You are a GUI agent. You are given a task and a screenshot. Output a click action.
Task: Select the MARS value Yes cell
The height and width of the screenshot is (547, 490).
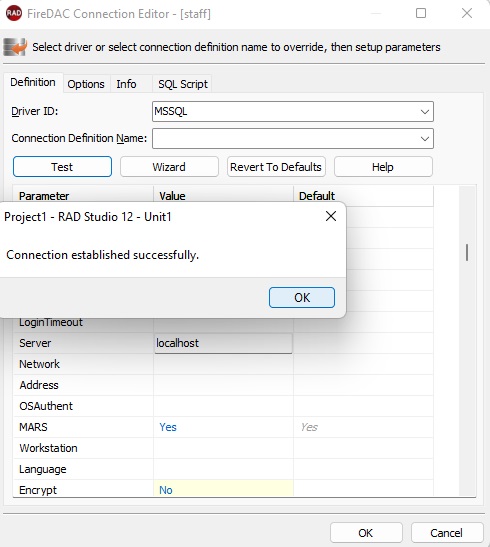pyautogui.click(x=223, y=427)
